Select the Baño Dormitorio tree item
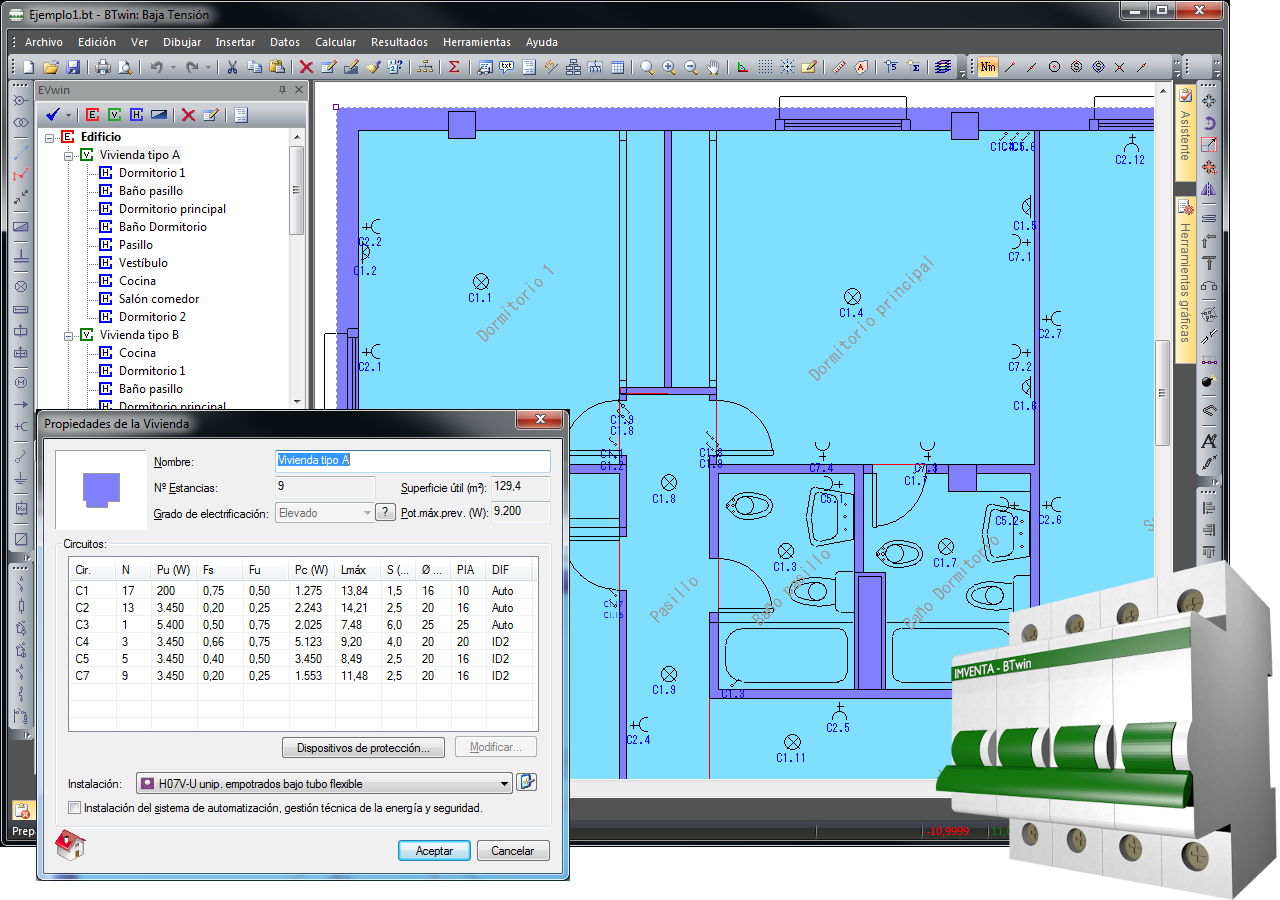This screenshot has width=1280, height=900. (163, 227)
